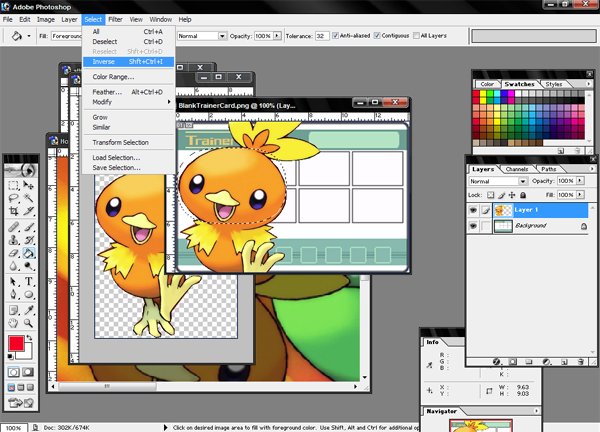
Task: Select the Rectangular Marquee tool
Action: click(x=13, y=186)
